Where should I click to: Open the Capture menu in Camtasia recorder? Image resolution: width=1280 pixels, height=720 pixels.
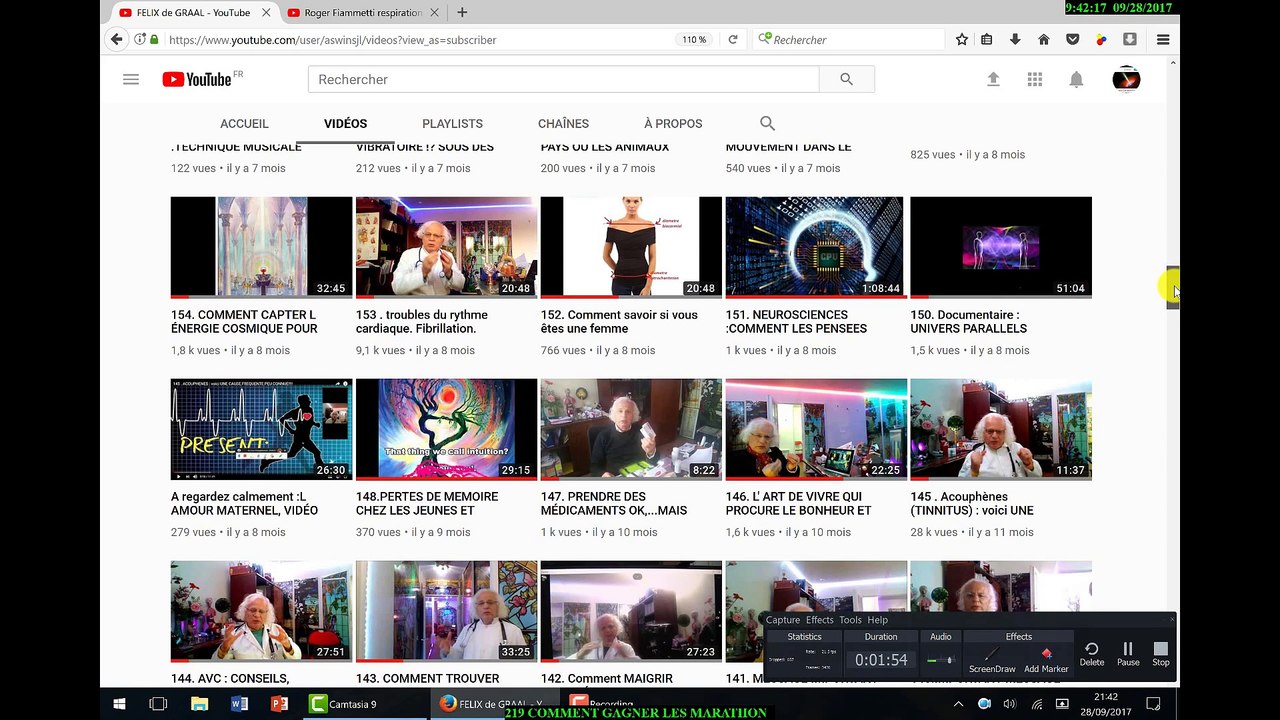point(783,620)
